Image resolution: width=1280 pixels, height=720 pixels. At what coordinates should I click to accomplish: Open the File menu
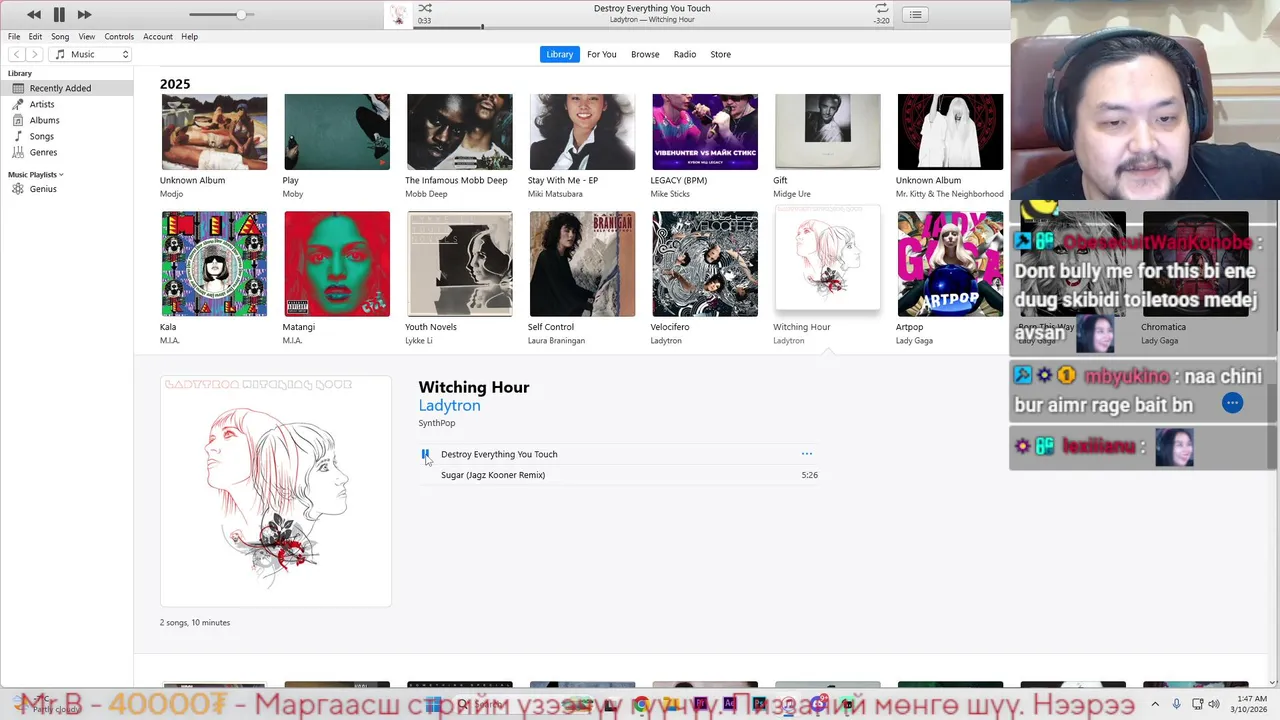click(x=14, y=36)
